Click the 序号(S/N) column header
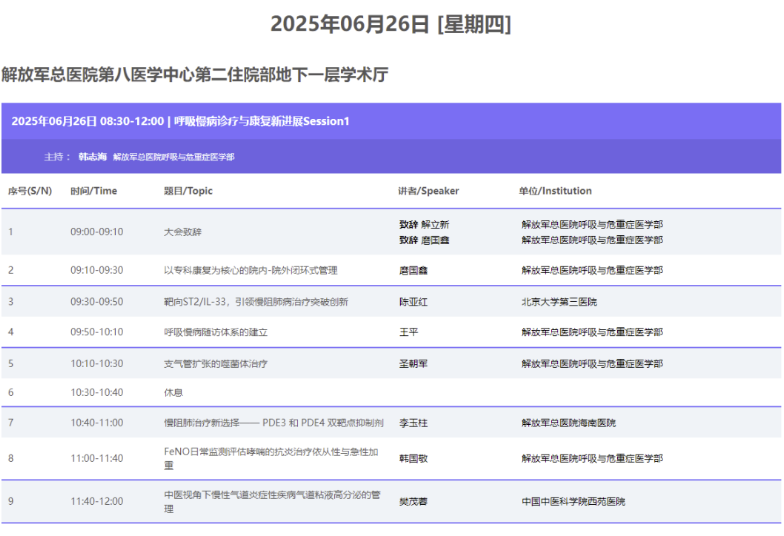The image size is (784, 536). click(x=30, y=191)
